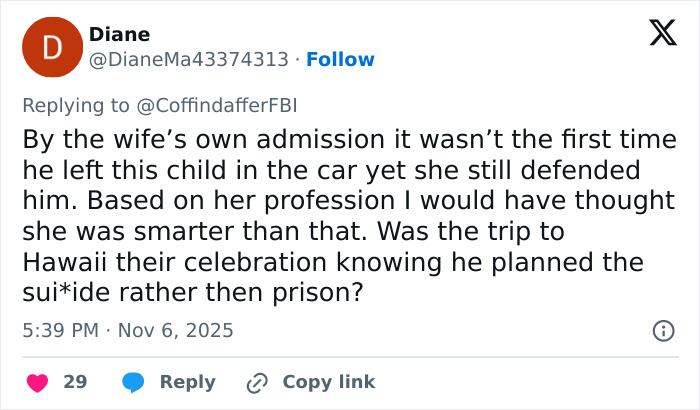Click the blue reply speech bubble icon
This screenshot has height=410, width=700.
click(133, 382)
